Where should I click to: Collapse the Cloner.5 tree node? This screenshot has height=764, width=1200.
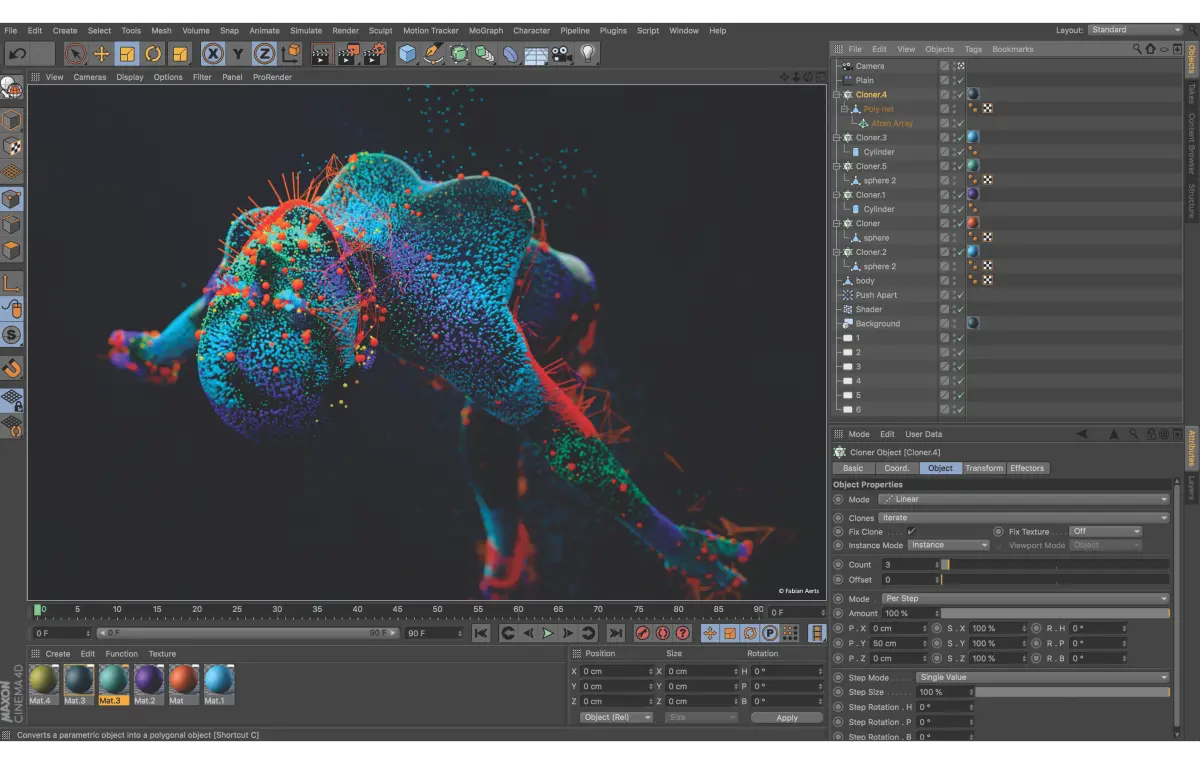(x=837, y=166)
